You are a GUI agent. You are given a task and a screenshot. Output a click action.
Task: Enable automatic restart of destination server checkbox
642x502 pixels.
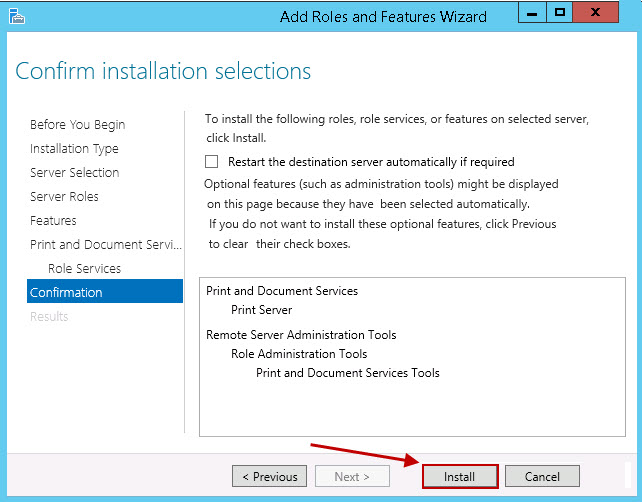(211, 161)
